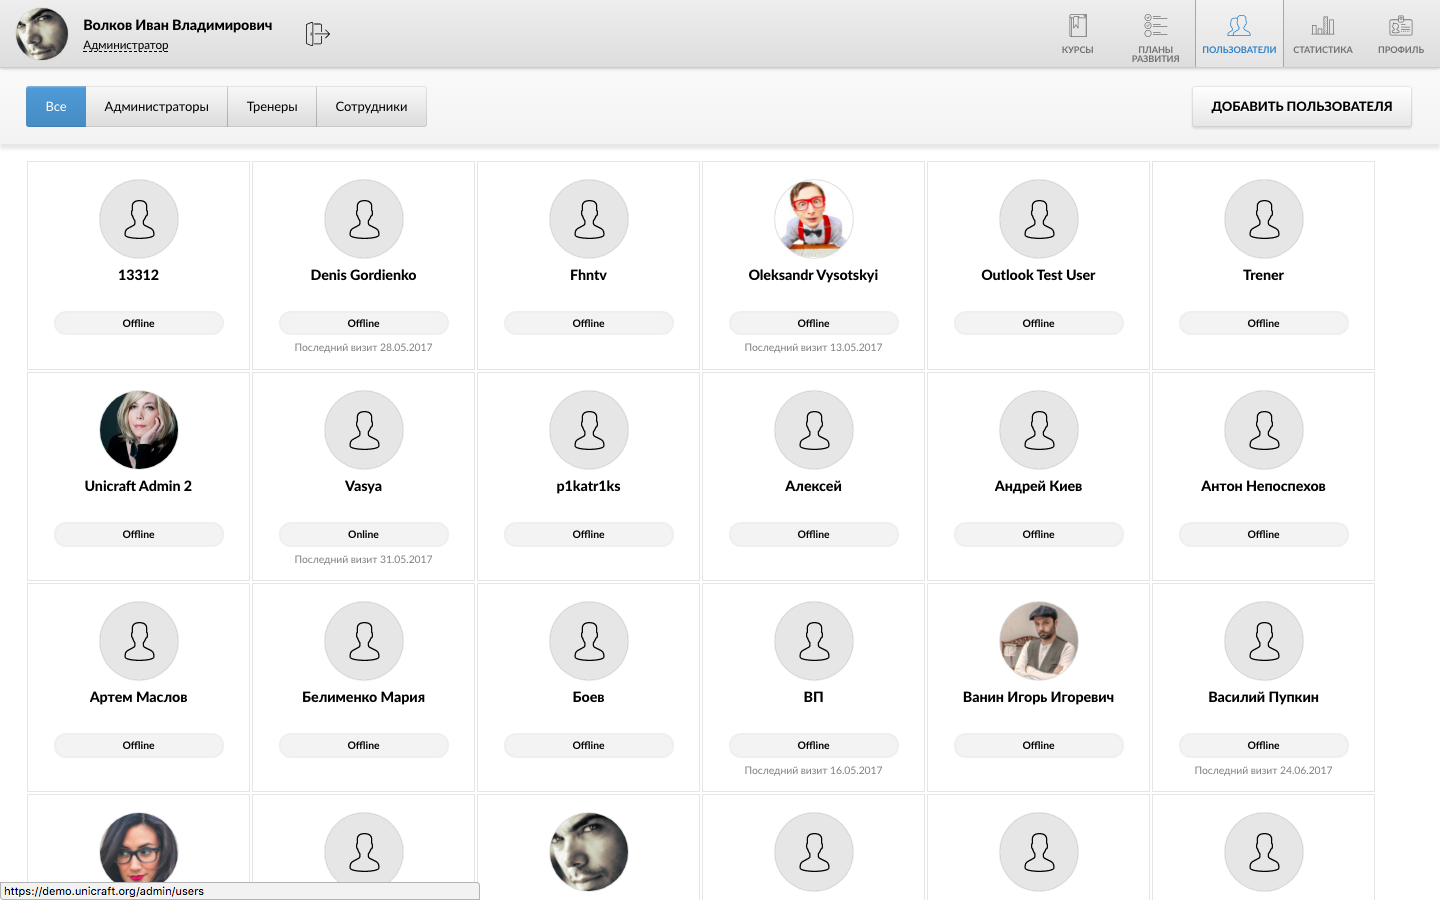Click Denis Gordienko's last visit 28.05.2017 text
This screenshot has width=1440, height=900.
point(364,348)
